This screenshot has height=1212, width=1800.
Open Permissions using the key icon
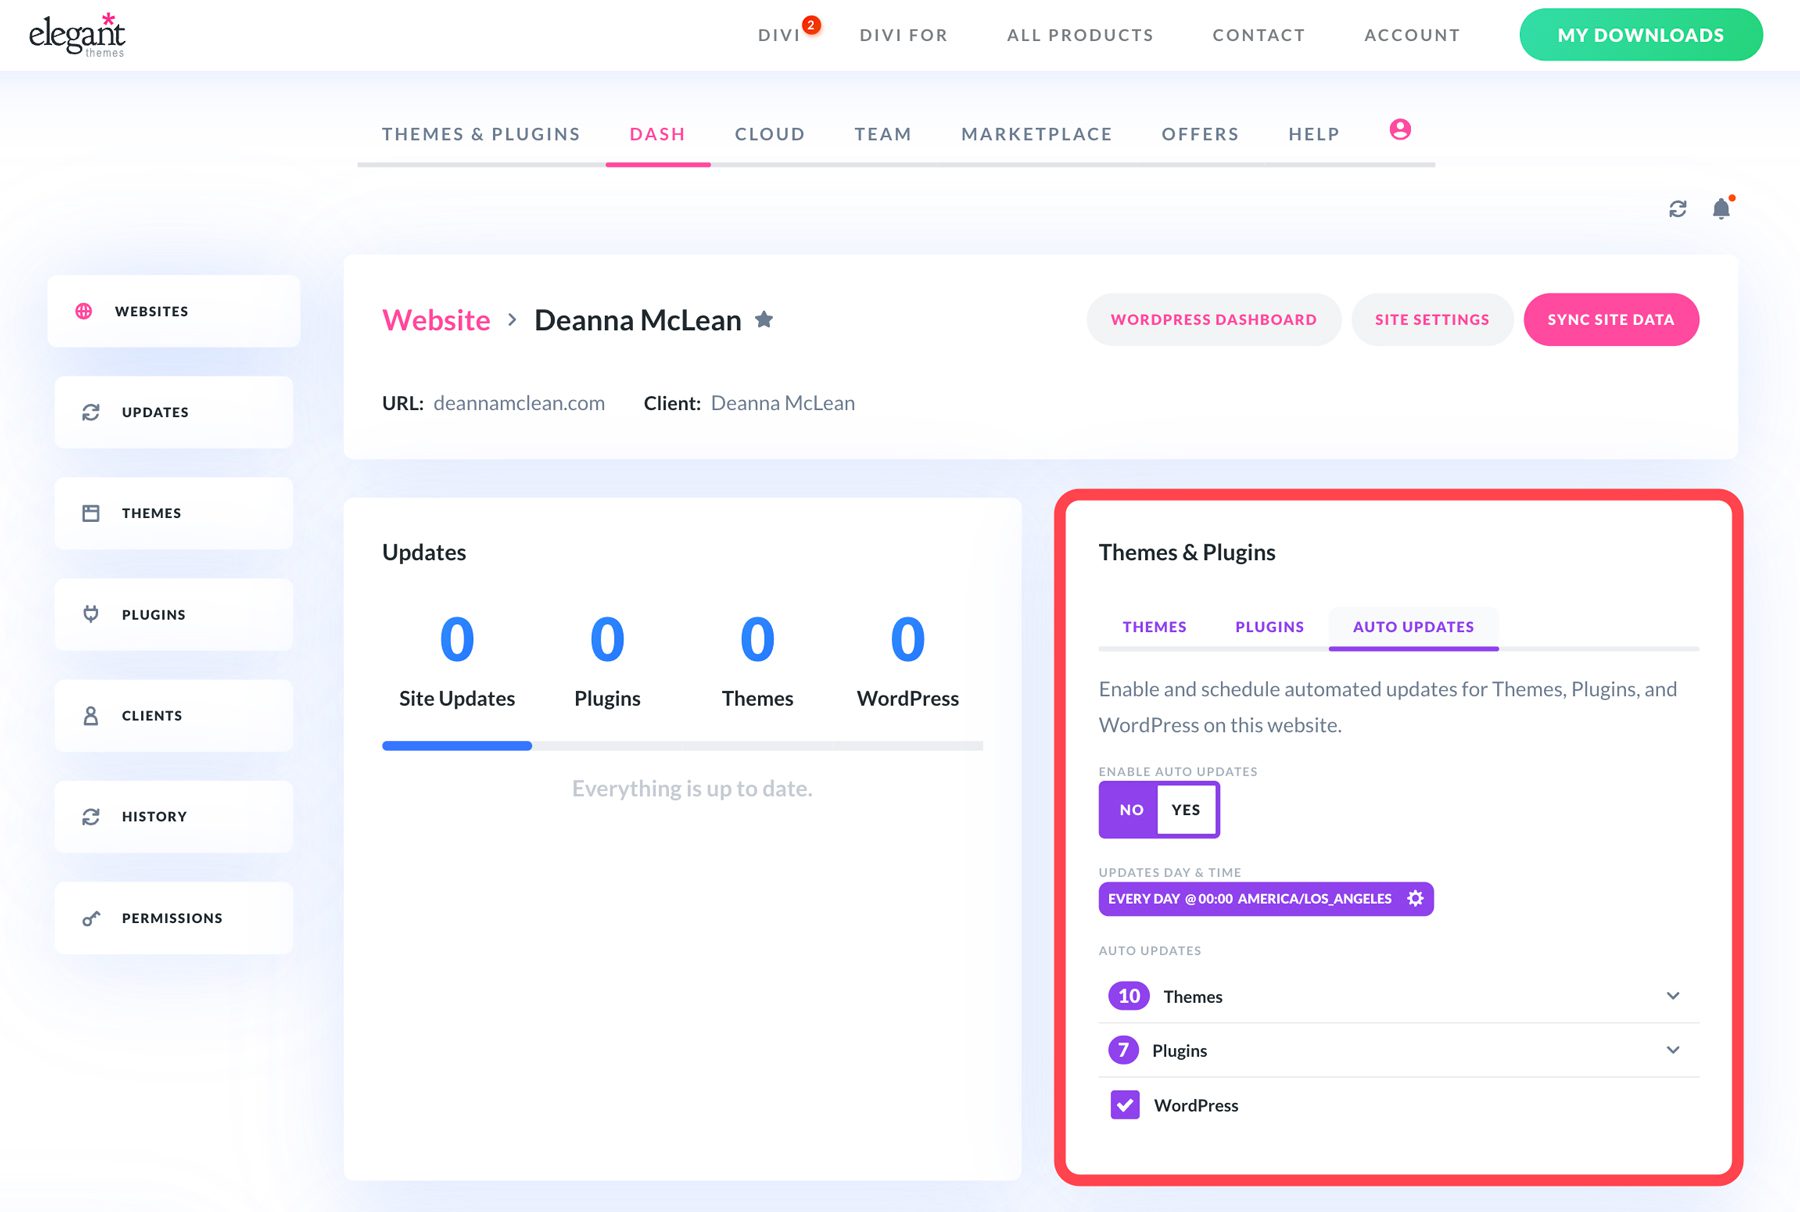[x=91, y=917]
